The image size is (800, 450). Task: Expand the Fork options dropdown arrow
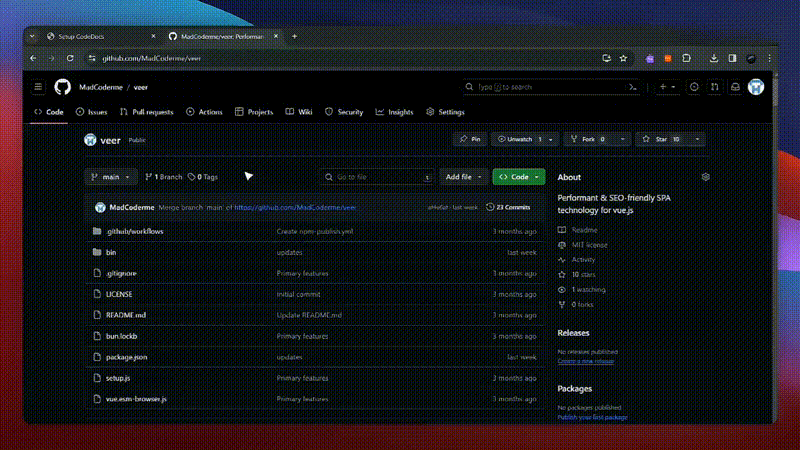click(x=622, y=139)
